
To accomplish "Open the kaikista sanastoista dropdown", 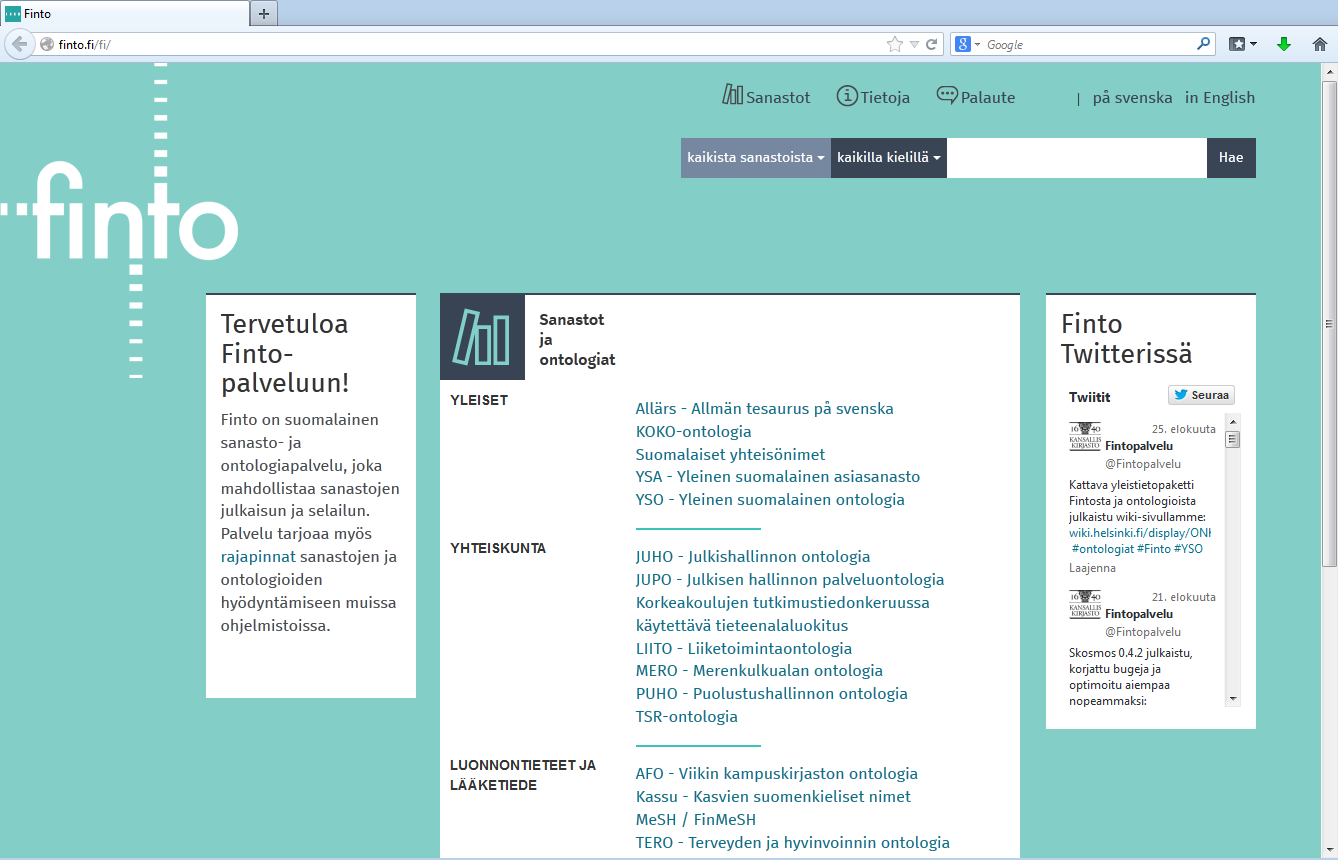I will [756, 158].
